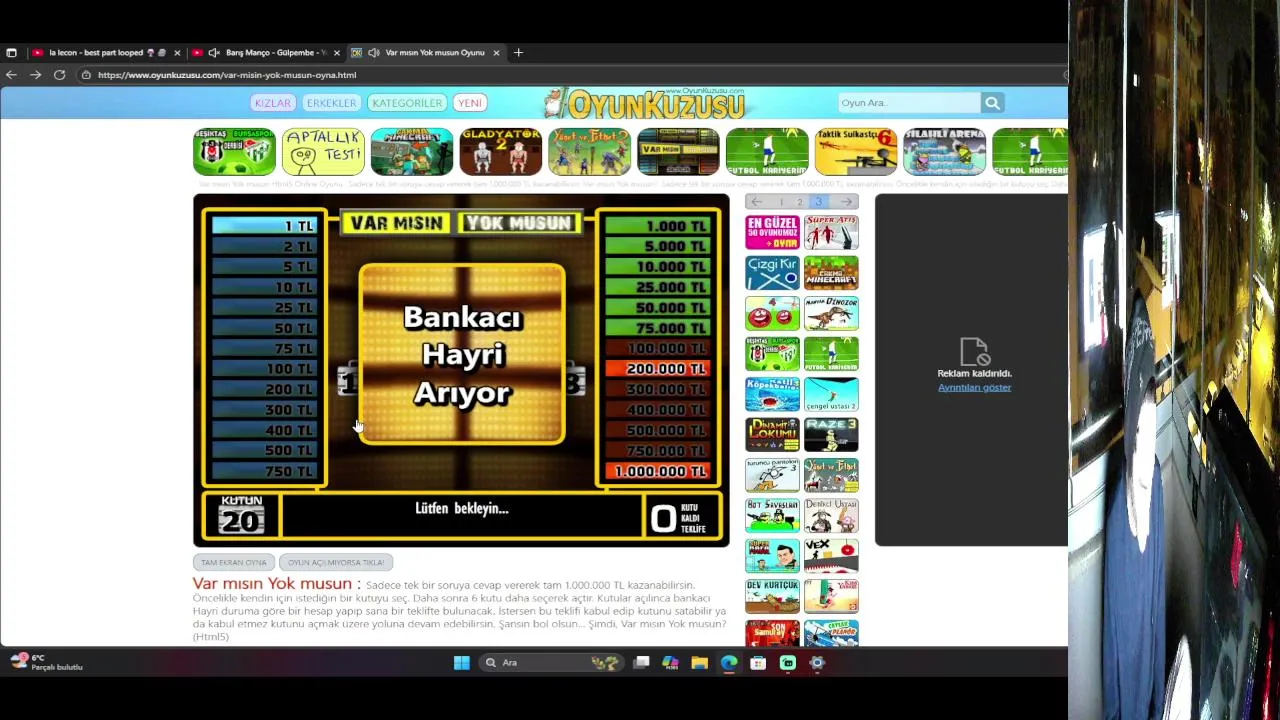Click the En Güzel 50 Oyunumuz banner icon
Screen dimensions: 1280x720
[772, 233]
